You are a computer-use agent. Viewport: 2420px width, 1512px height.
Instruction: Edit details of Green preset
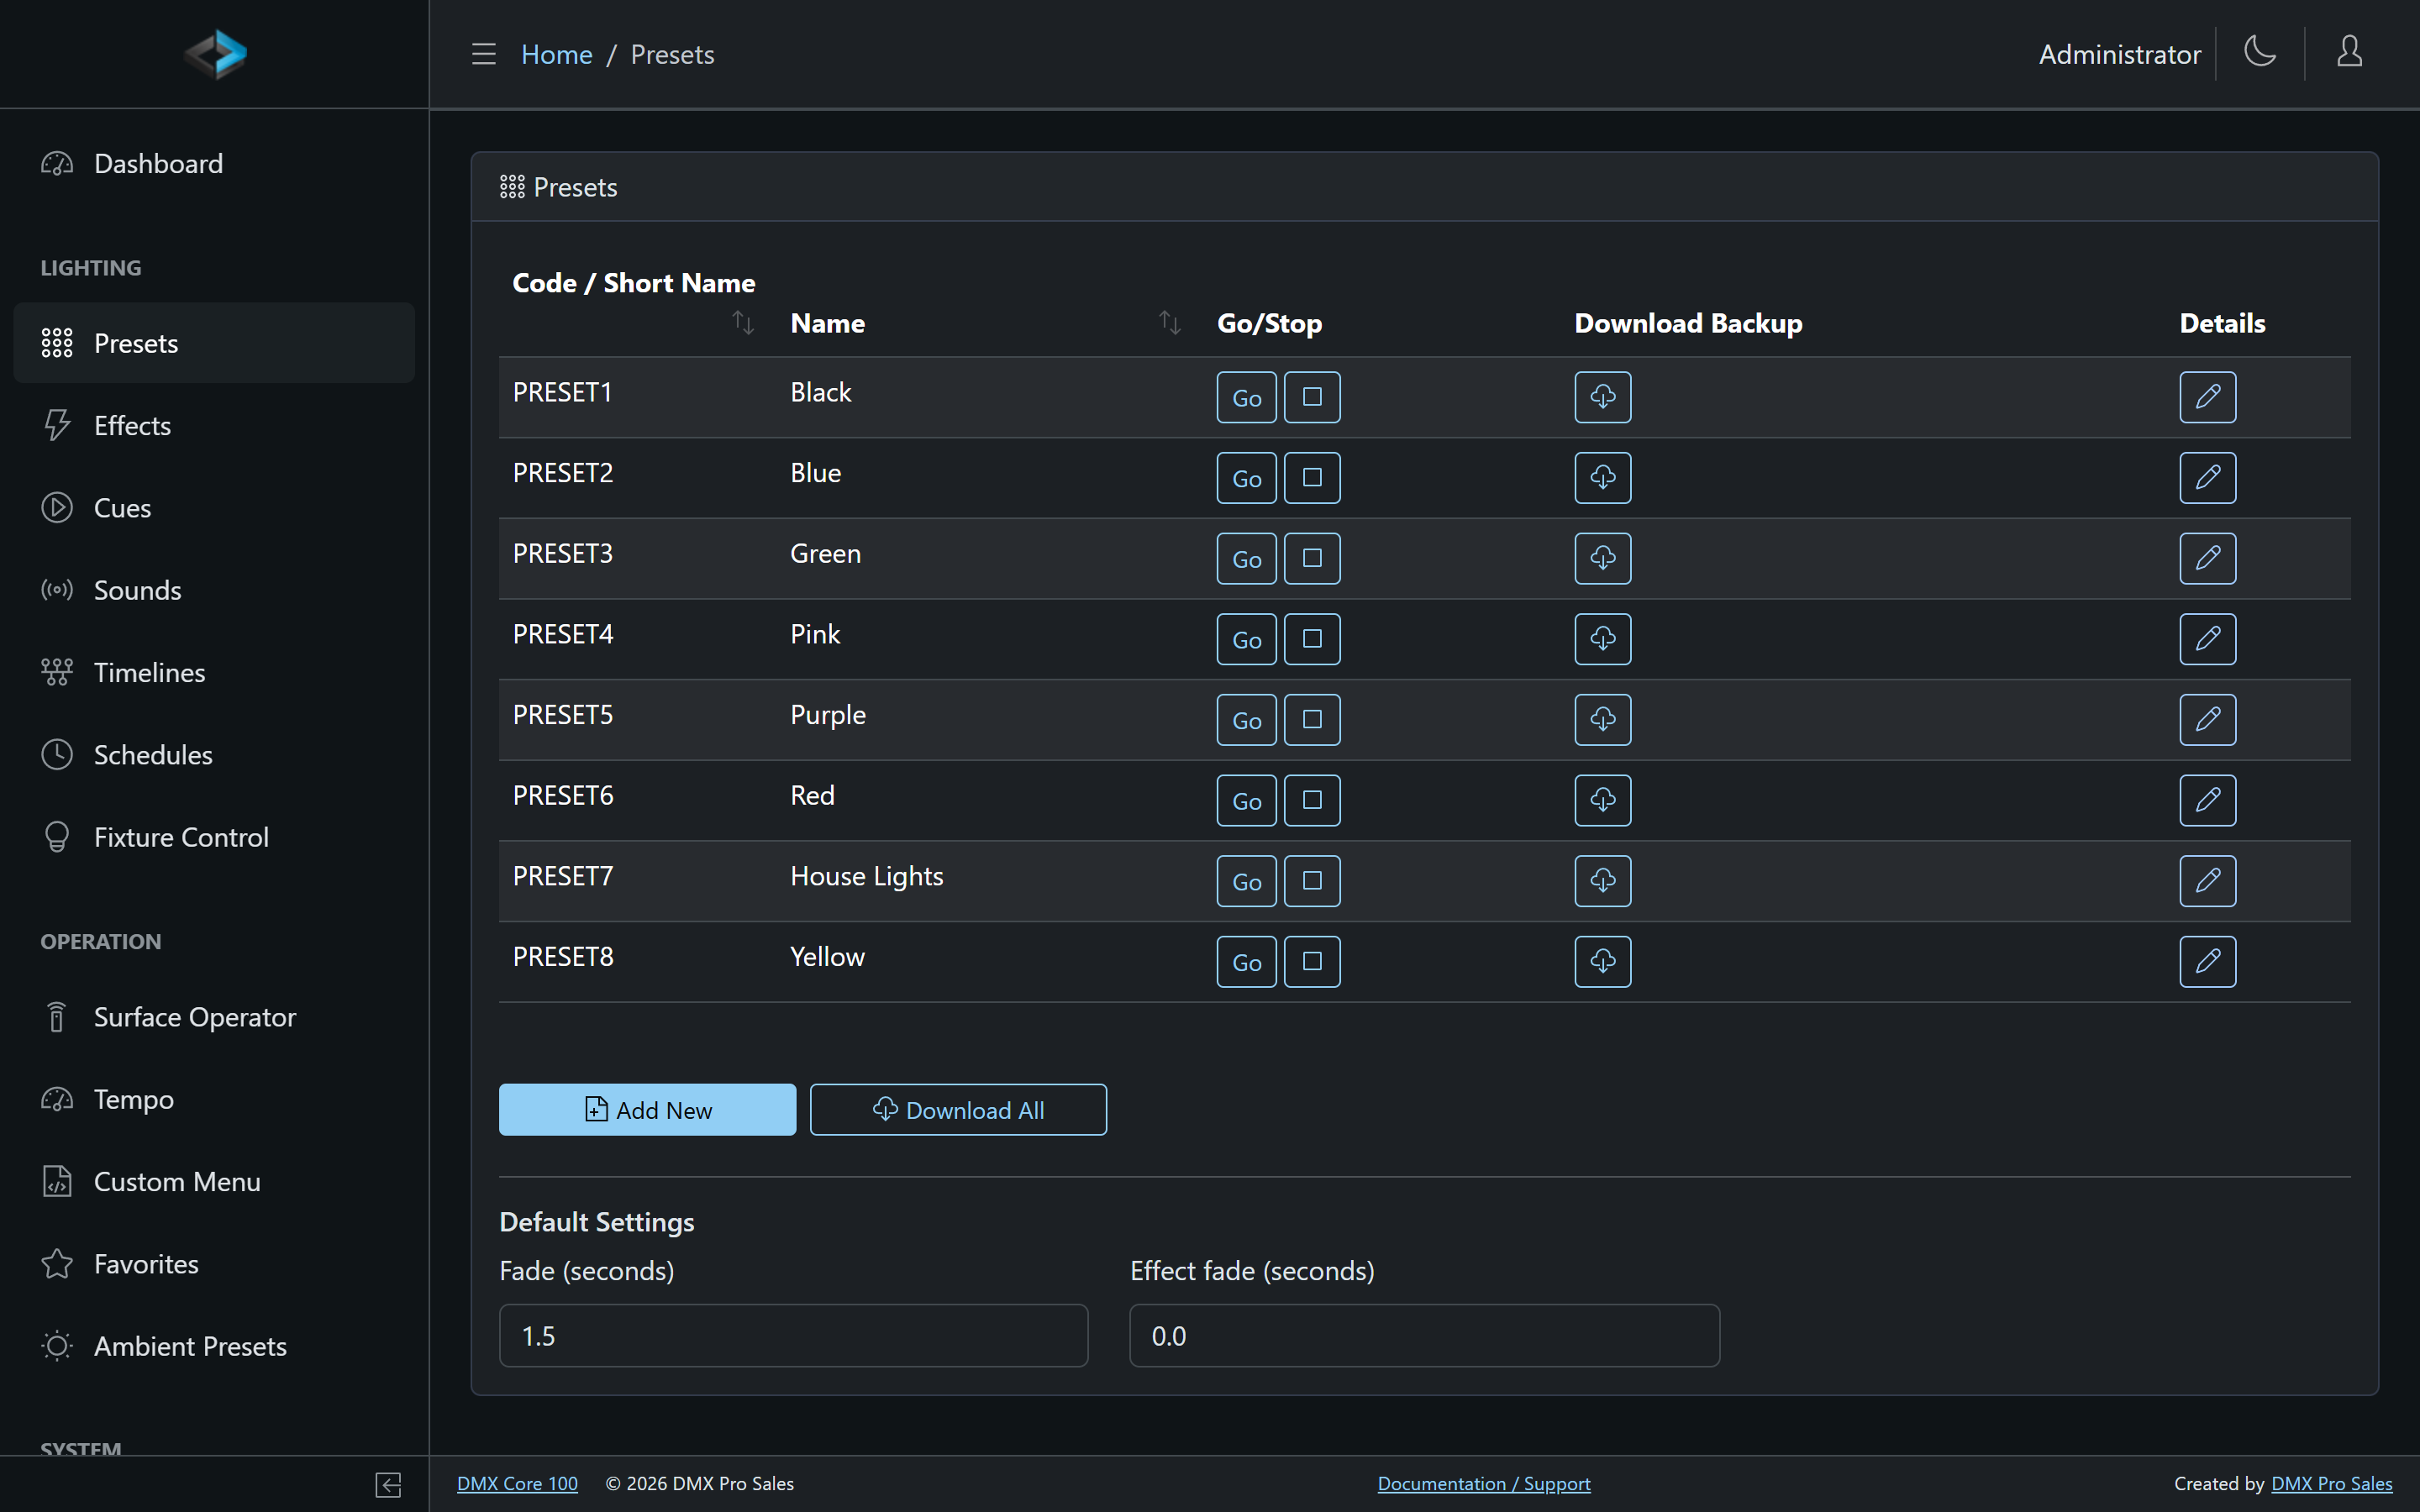pyautogui.click(x=2208, y=558)
